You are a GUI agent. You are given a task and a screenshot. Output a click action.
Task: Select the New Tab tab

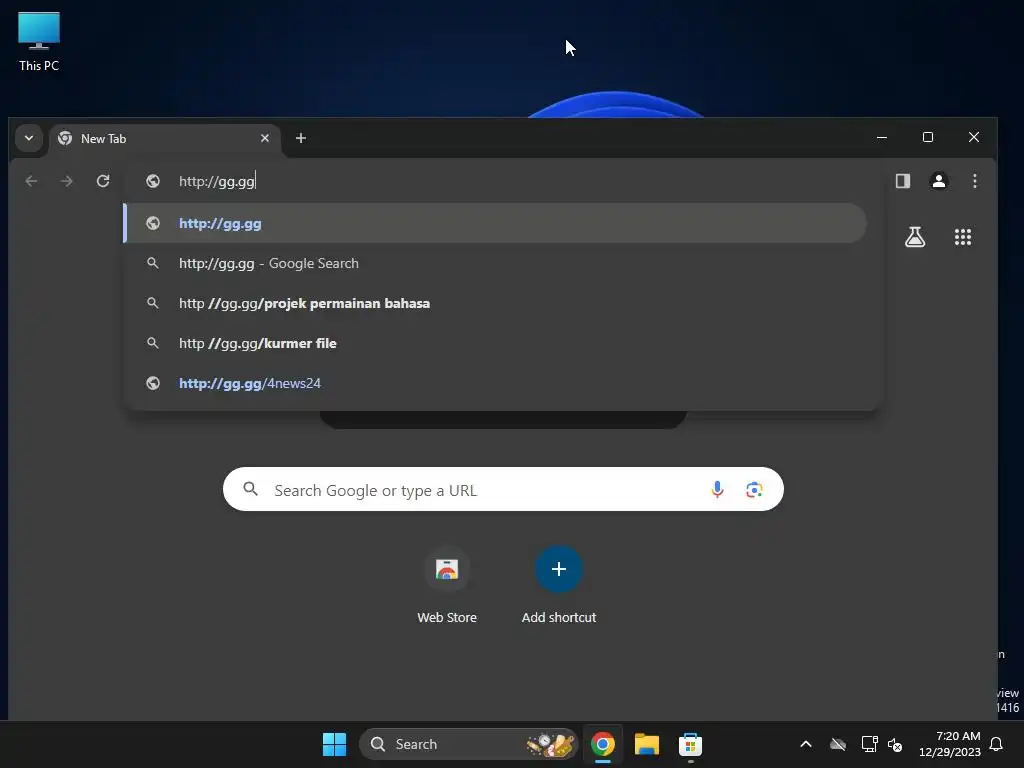(163, 138)
